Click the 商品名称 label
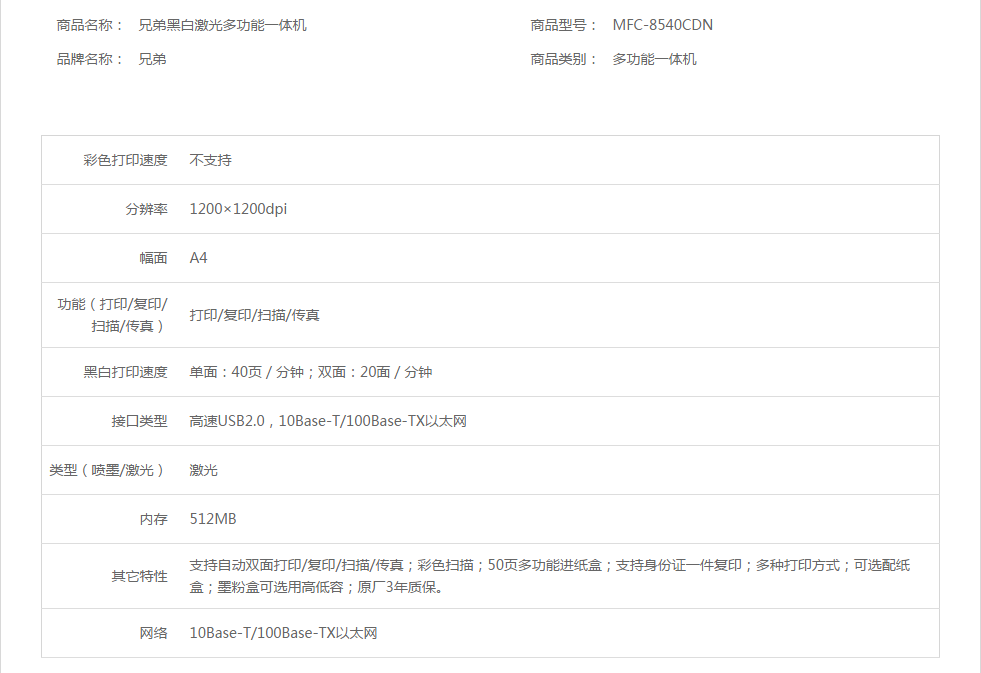The image size is (981, 673). click(89, 25)
